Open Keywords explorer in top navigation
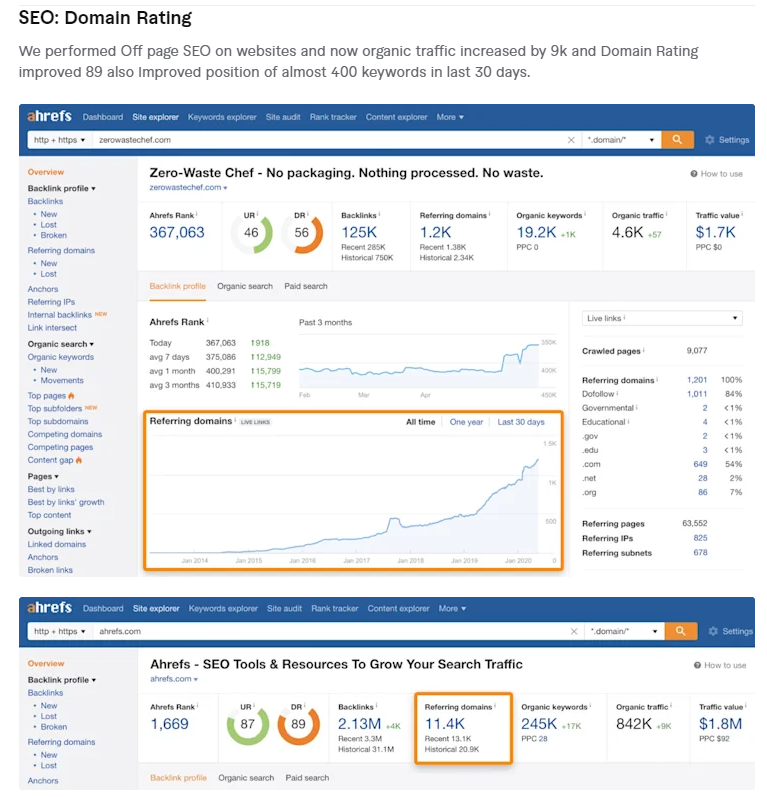767x797 pixels. [222, 117]
